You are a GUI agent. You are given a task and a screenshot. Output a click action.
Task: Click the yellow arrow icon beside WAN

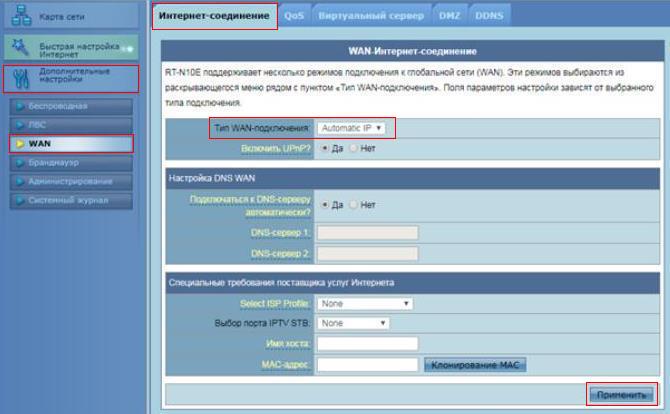pos(20,144)
